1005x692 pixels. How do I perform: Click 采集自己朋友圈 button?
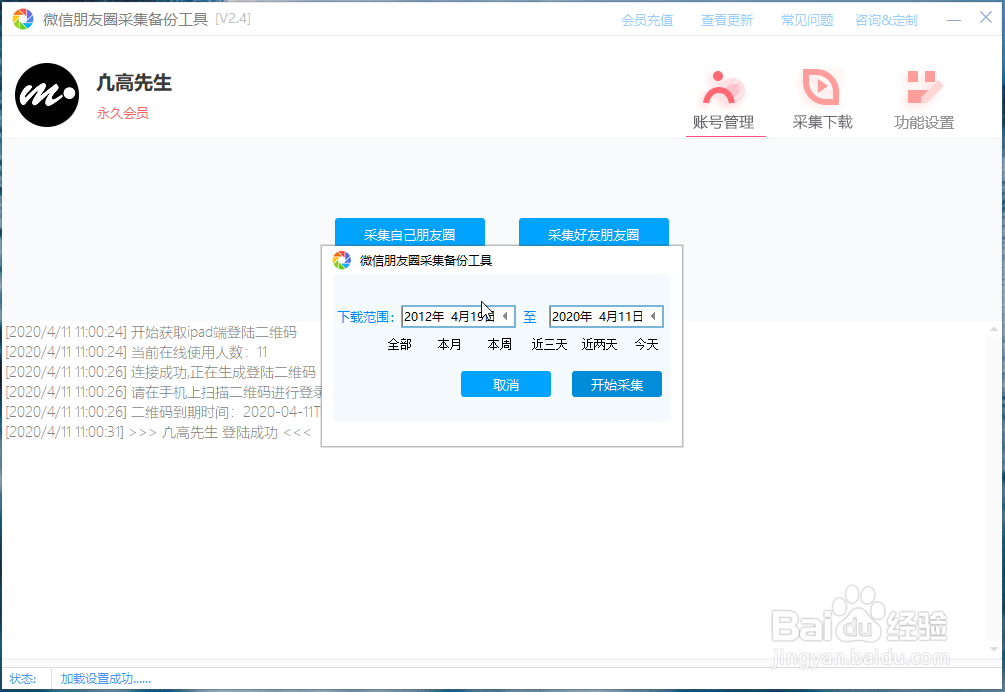(410, 233)
